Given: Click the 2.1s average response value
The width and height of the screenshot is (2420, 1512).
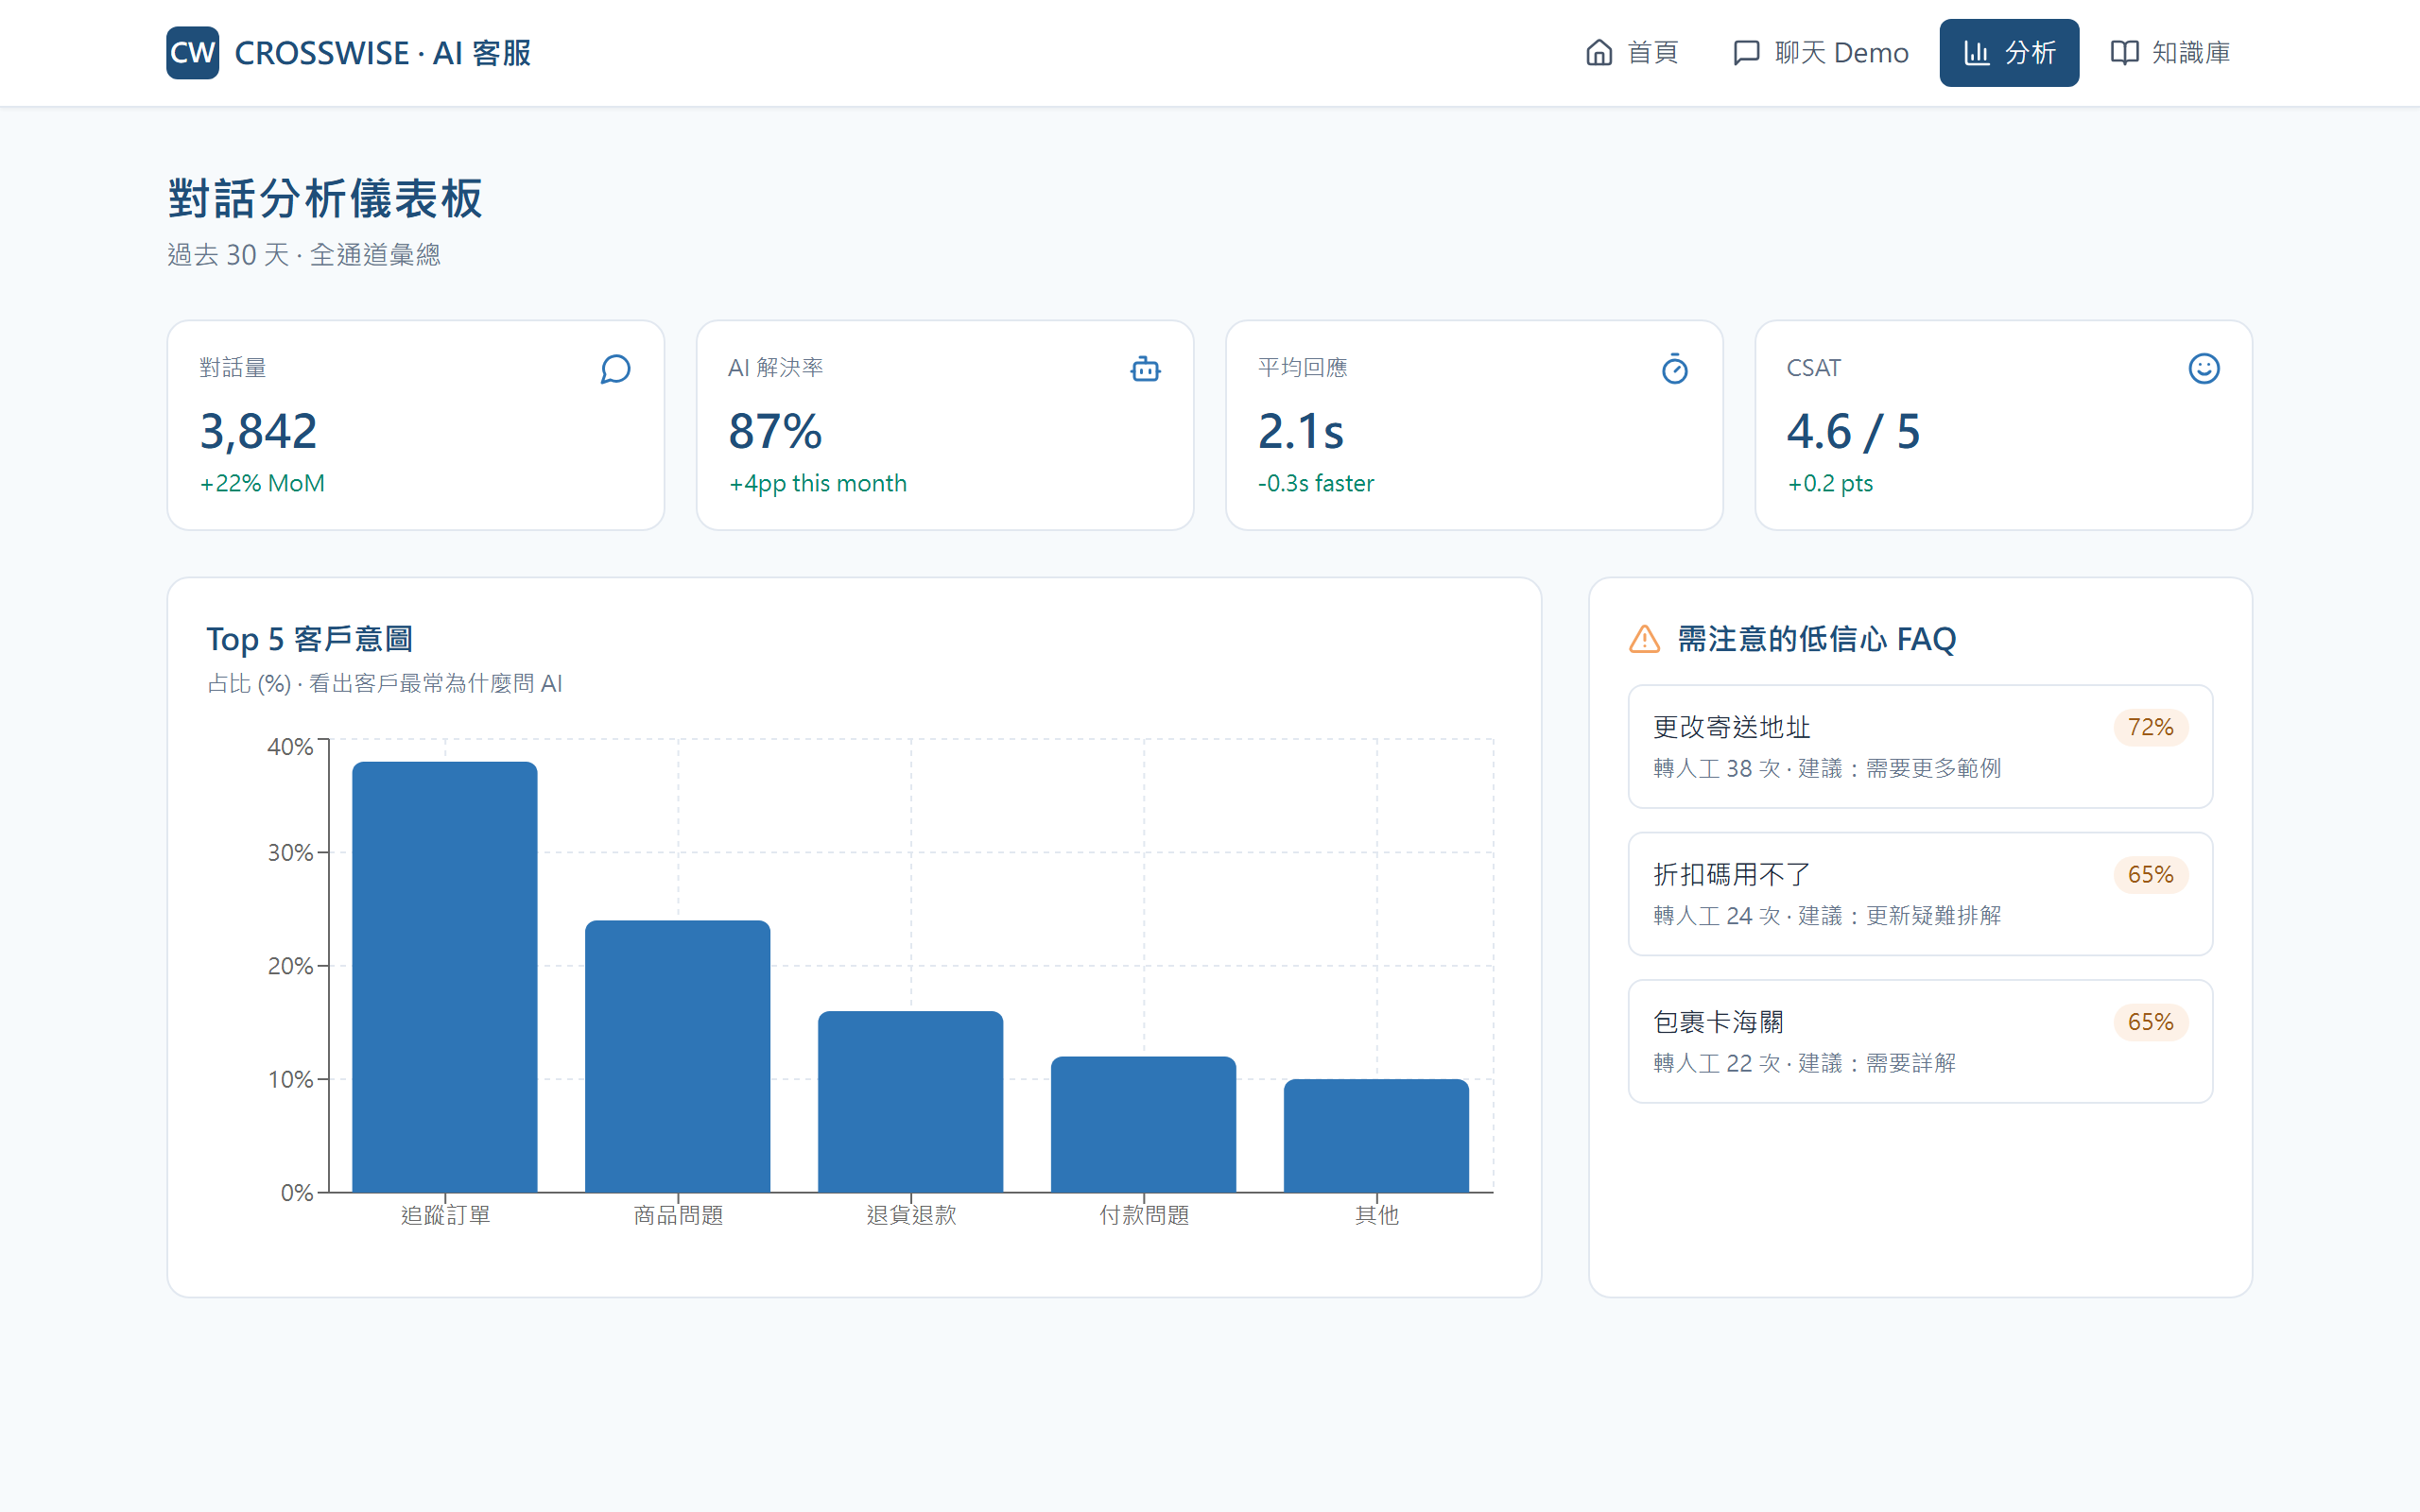Looking at the screenshot, I should 1300,431.
